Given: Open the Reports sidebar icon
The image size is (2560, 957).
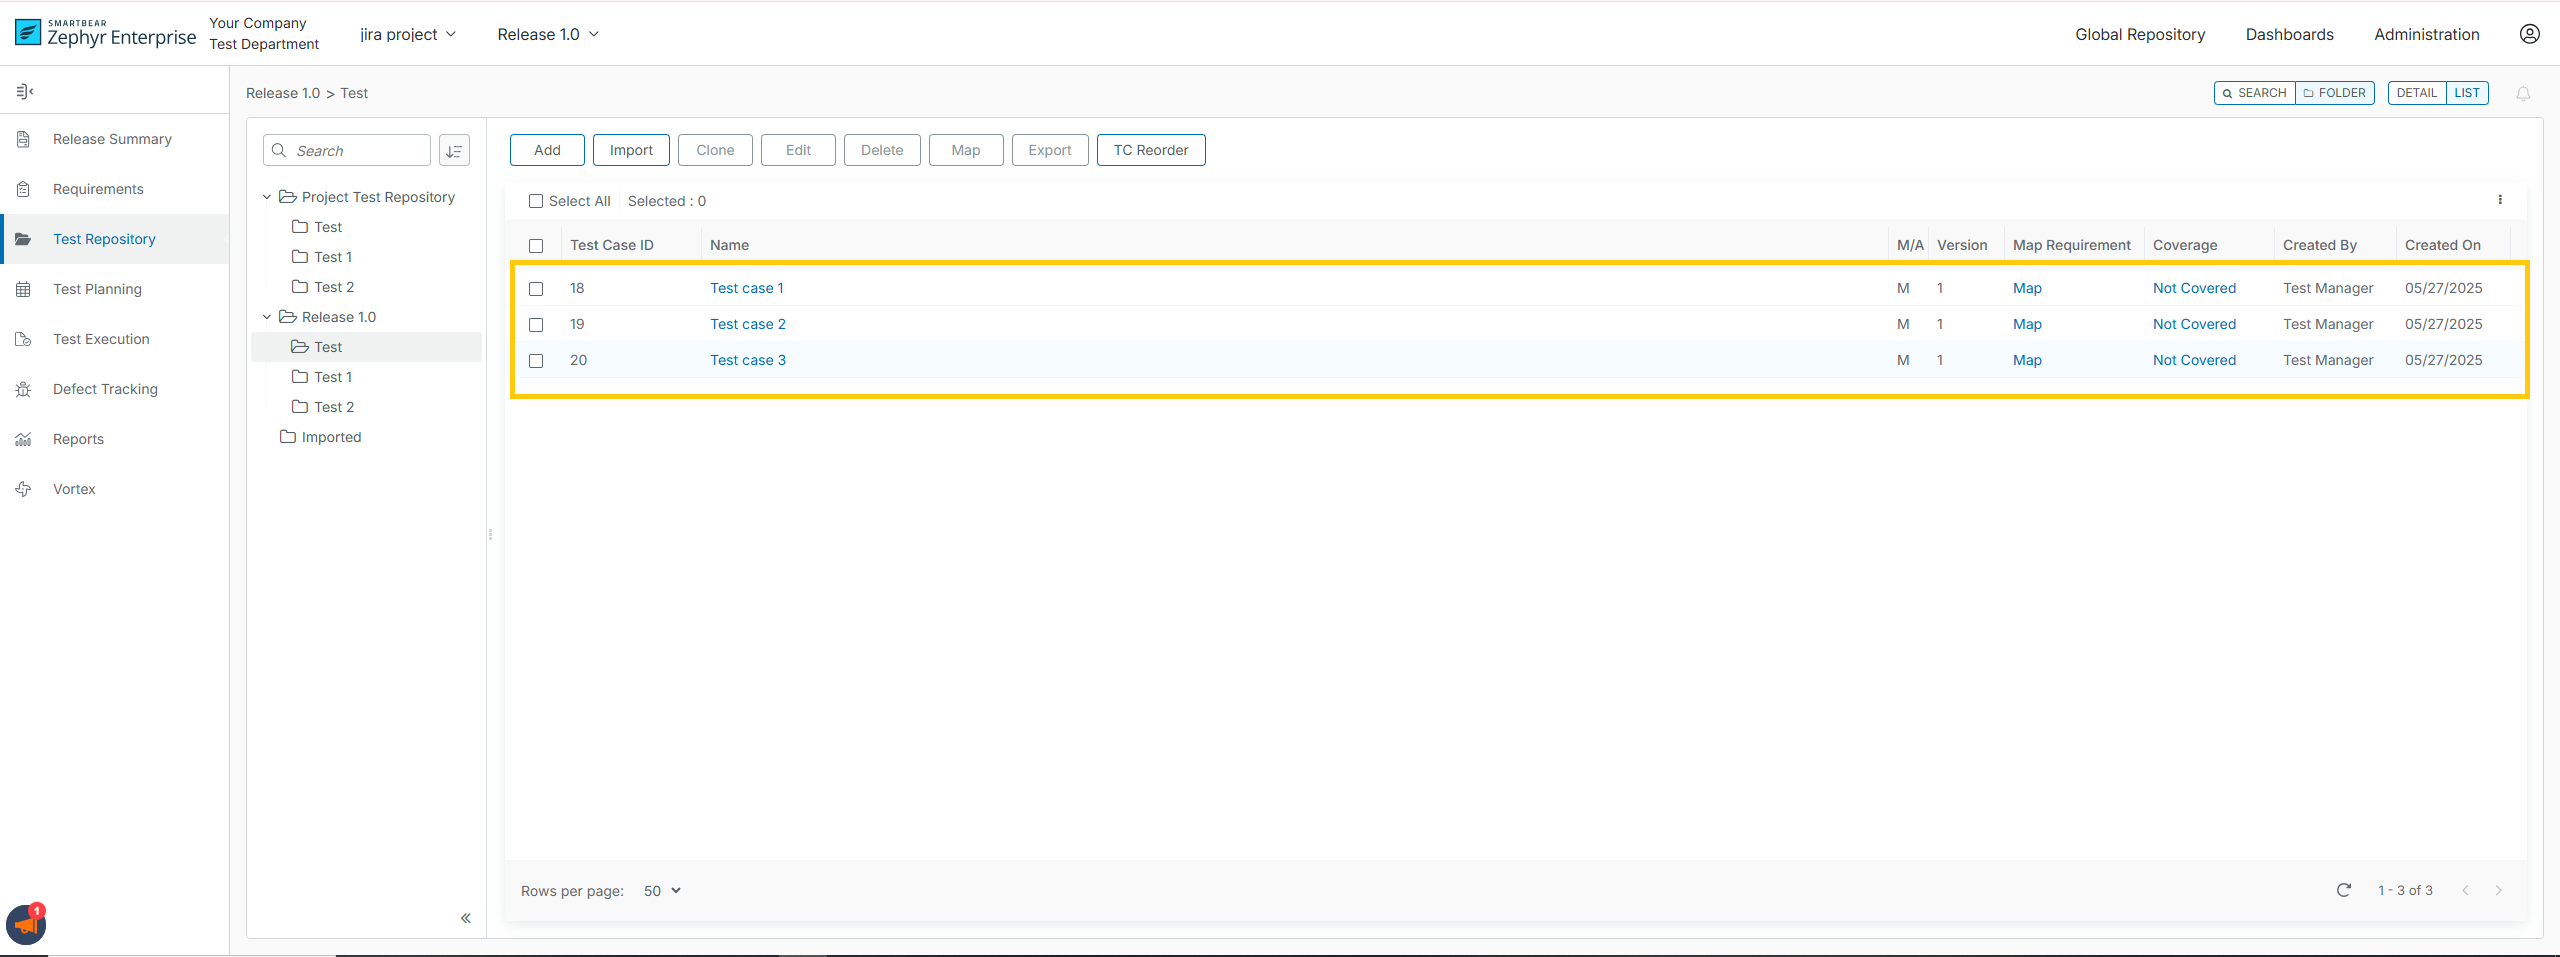Looking at the screenshot, I should tap(23, 438).
